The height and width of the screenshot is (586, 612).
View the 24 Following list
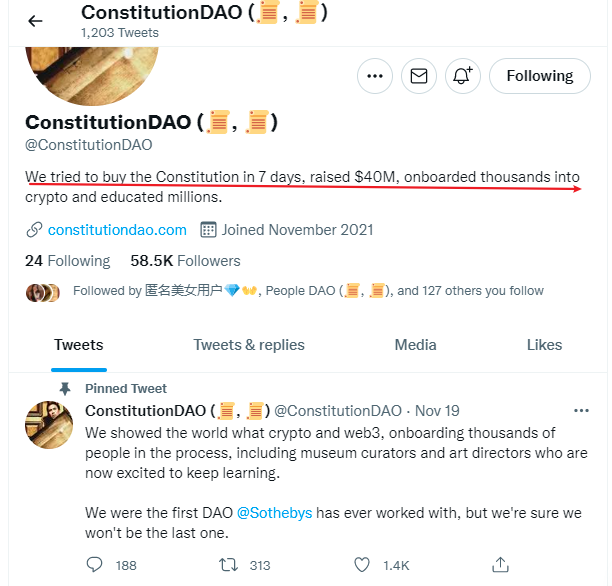click(67, 261)
